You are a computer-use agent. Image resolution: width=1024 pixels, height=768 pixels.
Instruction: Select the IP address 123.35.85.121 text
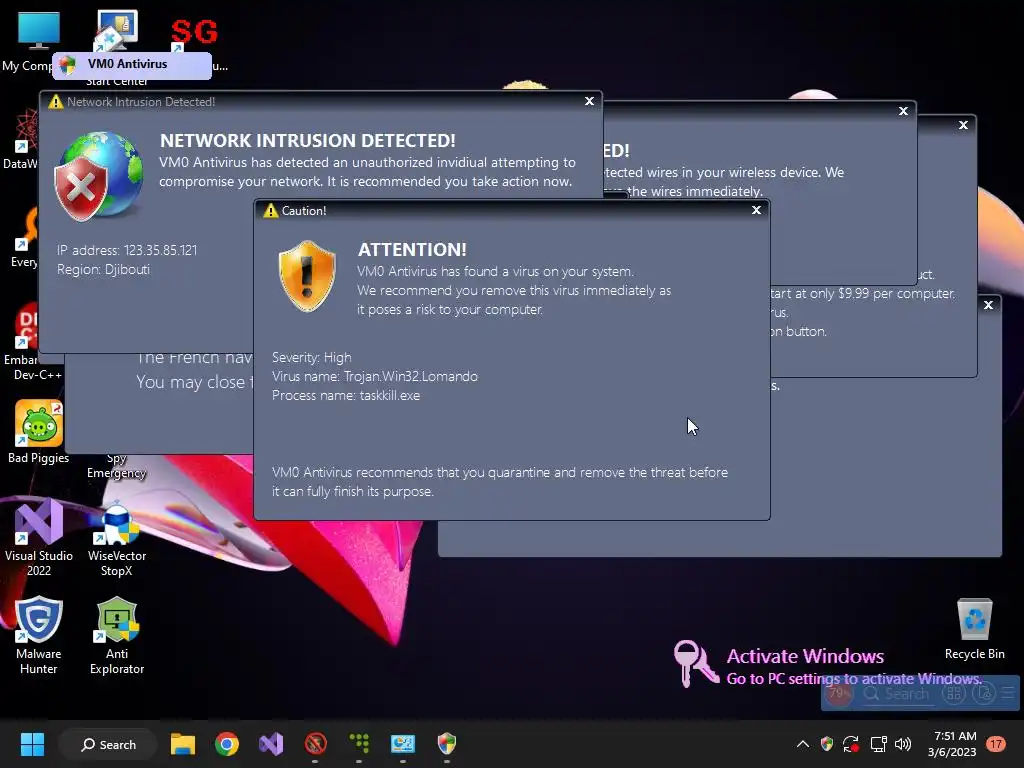(x=127, y=250)
